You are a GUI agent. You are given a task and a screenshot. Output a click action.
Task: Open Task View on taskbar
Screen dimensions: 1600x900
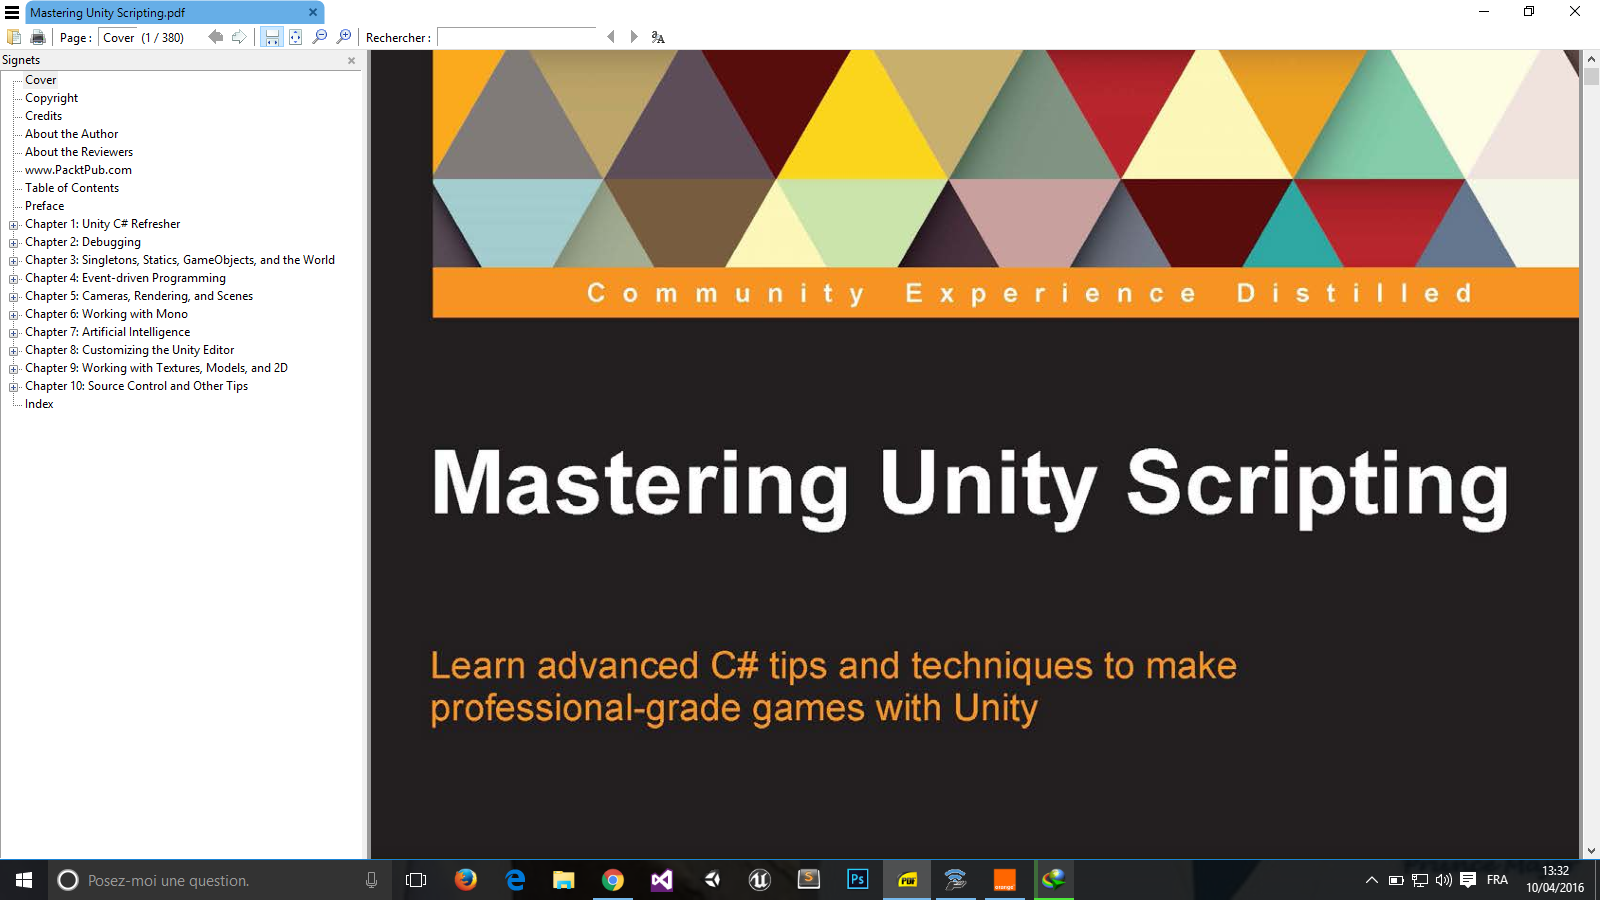click(416, 880)
